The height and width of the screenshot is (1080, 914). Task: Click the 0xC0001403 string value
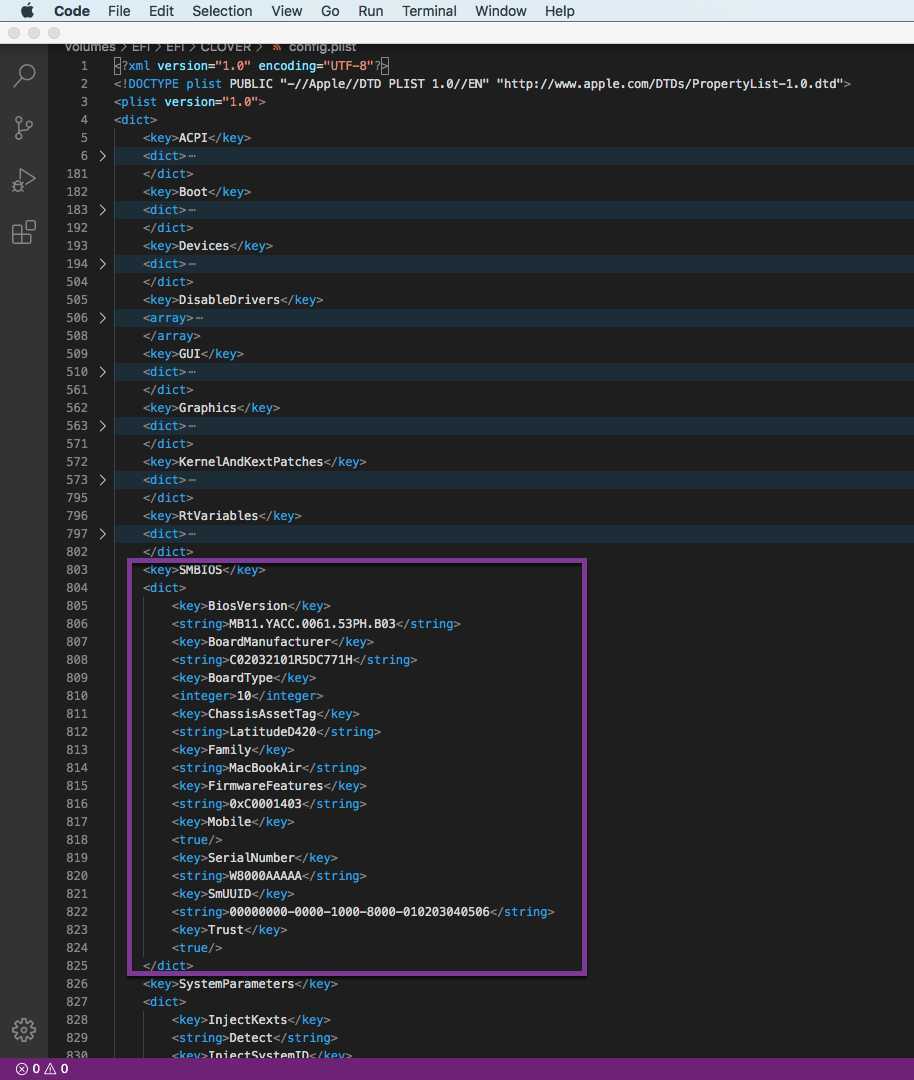[x=265, y=804]
